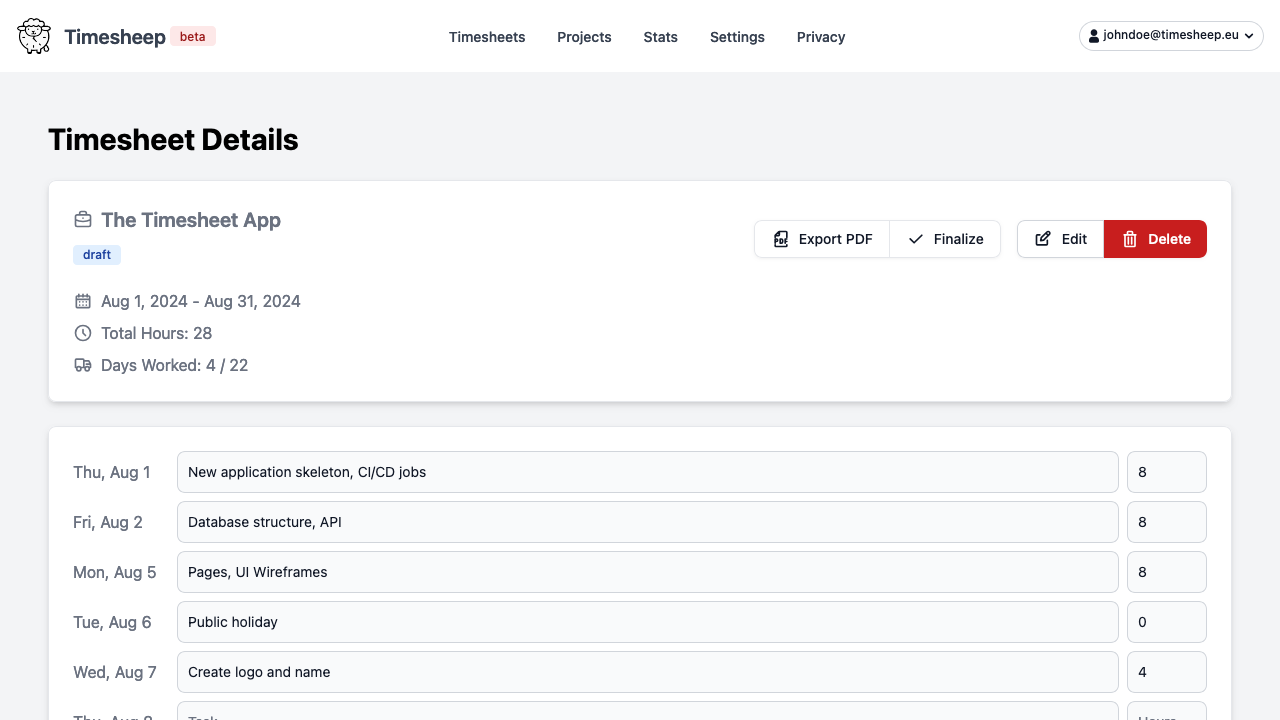Select the Public holiday task field

pos(647,622)
